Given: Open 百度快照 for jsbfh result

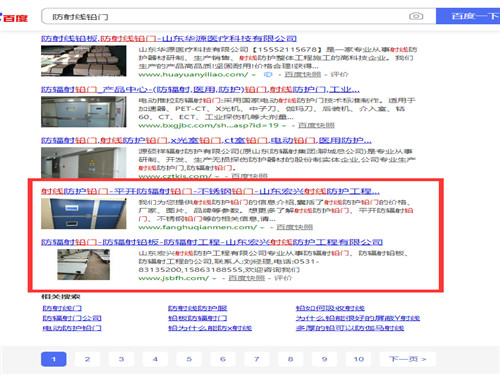Looking at the screenshot, I should (247, 278).
